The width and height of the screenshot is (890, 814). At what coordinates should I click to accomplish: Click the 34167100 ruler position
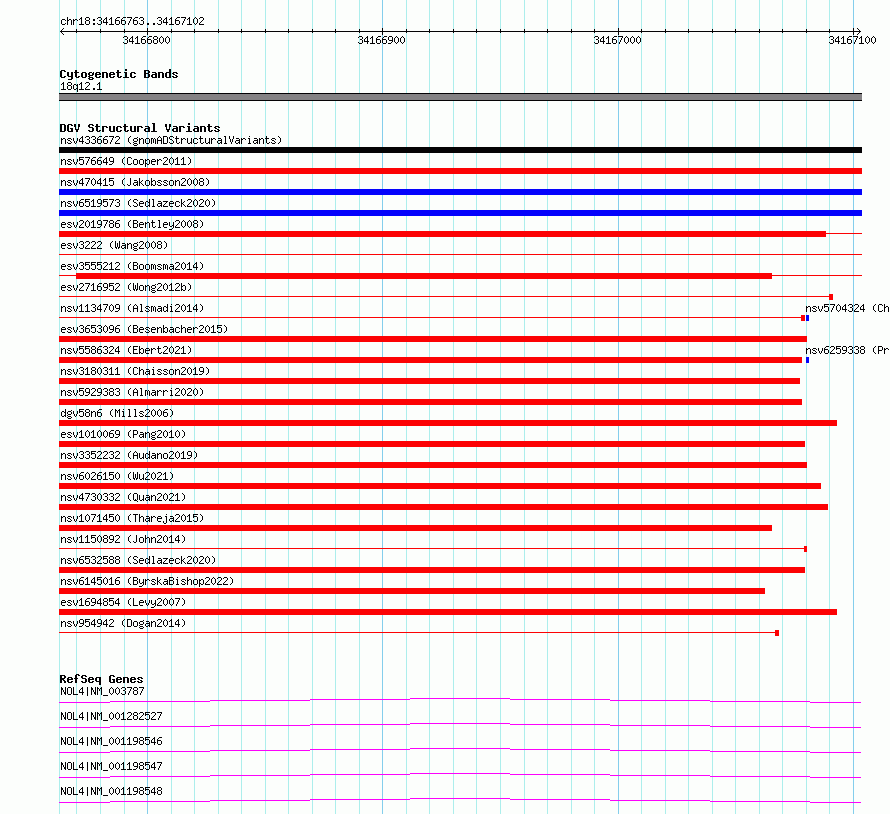(x=853, y=40)
